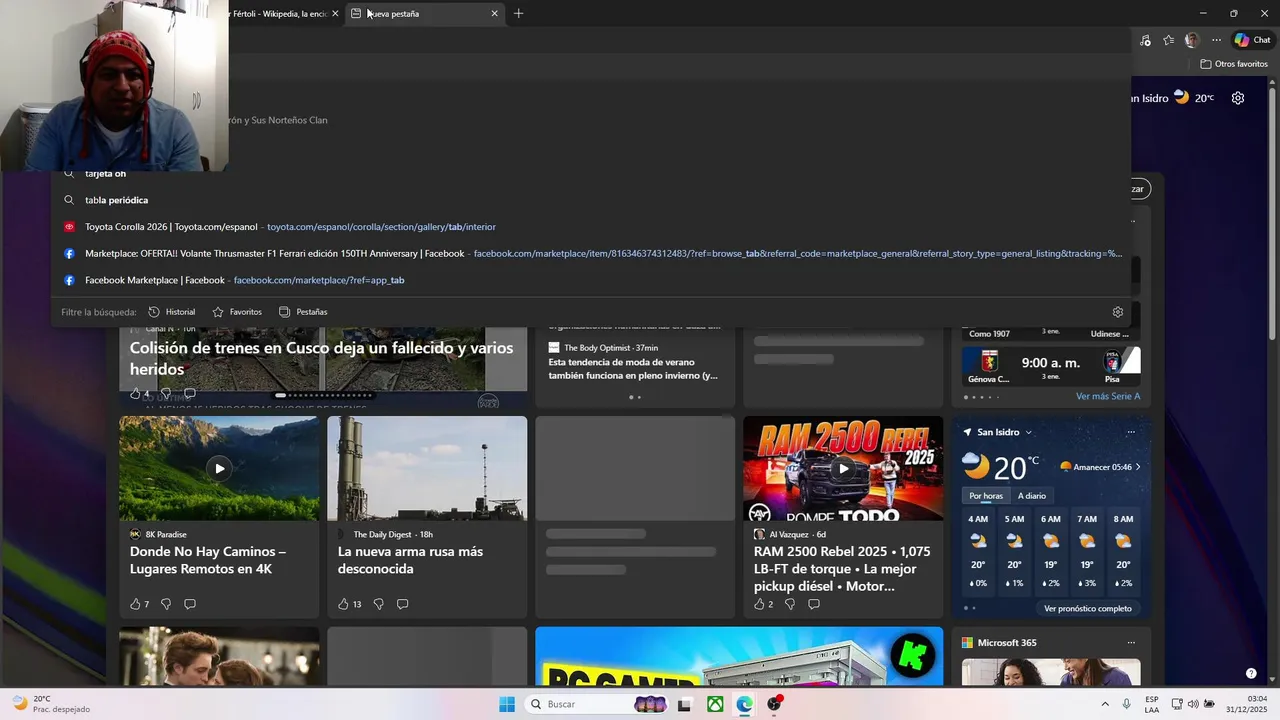Image resolution: width=1280 pixels, height=720 pixels.
Task: Click the new tab plus button
Action: 518,14
